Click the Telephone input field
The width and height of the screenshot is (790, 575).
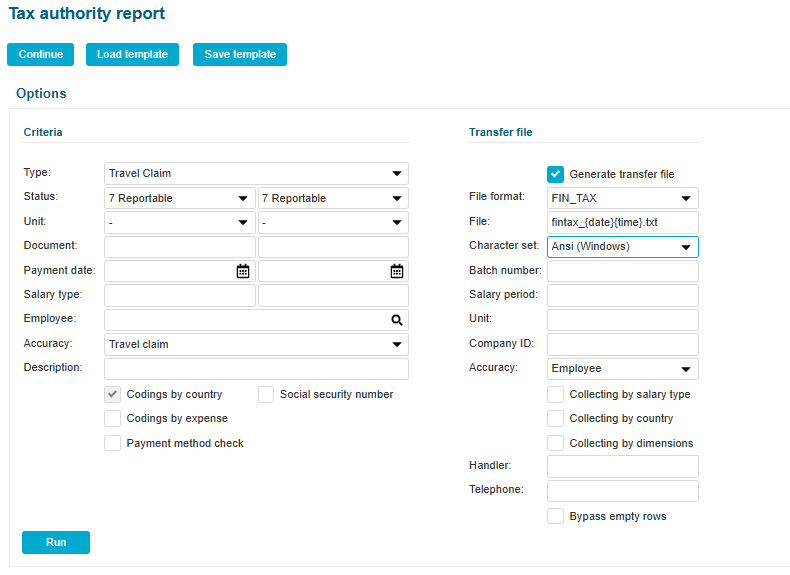coord(623,490)
